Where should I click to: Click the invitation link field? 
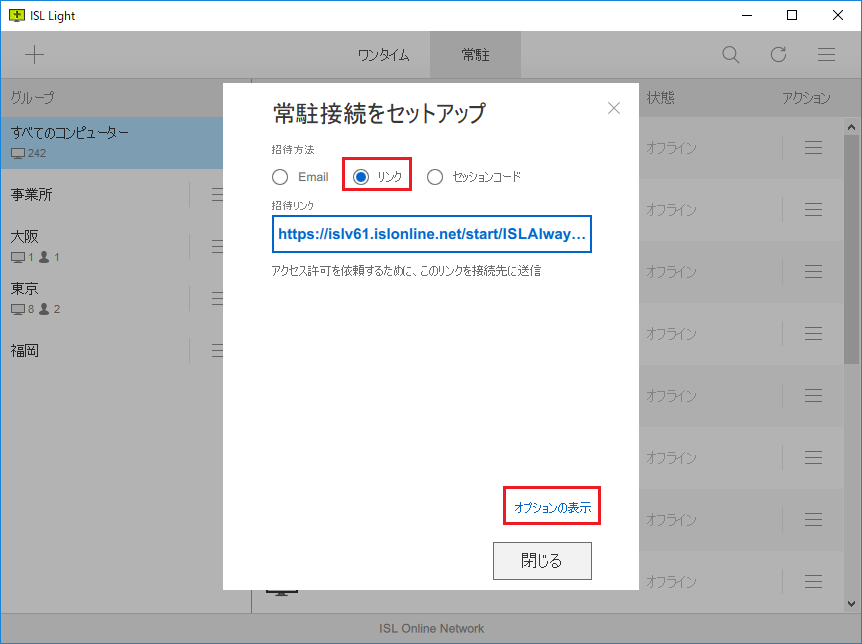click(x=432, y=234)
